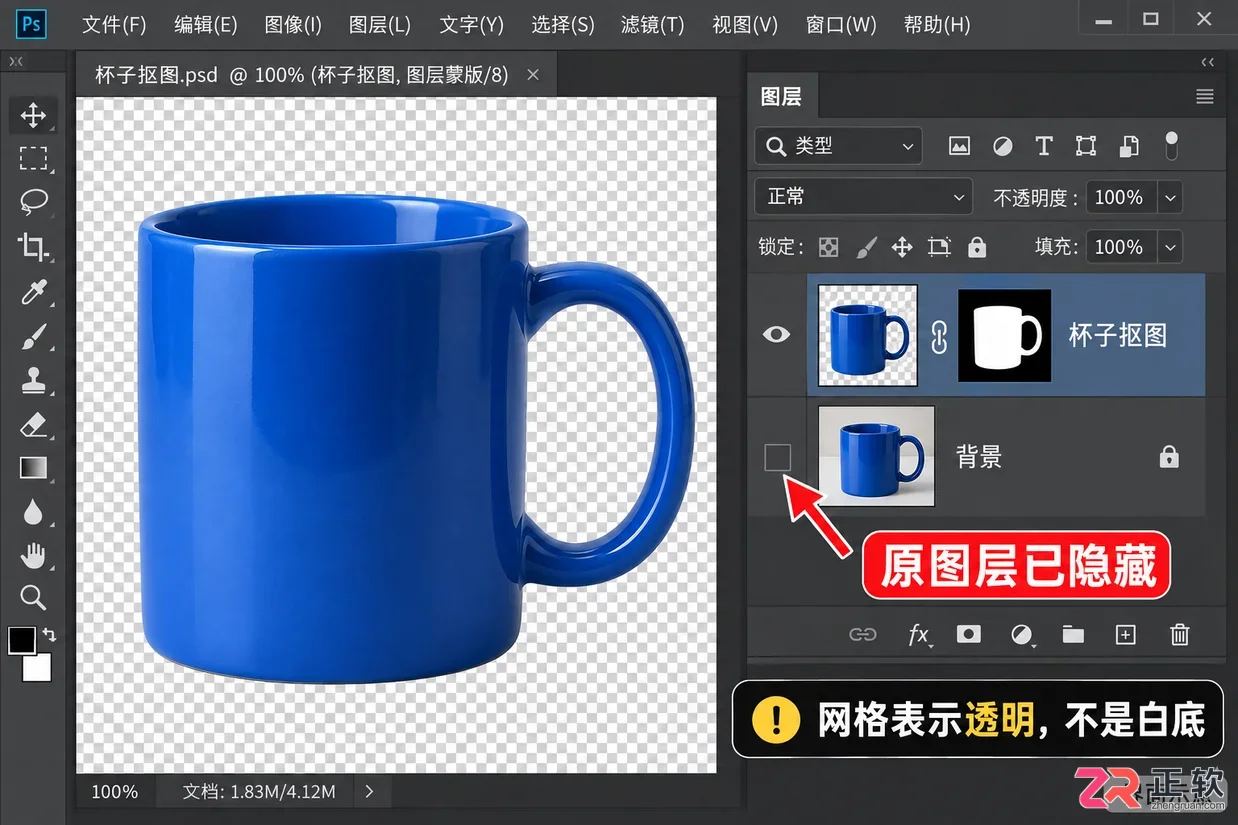Open the 滤镜(T) menu

click(653, 24)
